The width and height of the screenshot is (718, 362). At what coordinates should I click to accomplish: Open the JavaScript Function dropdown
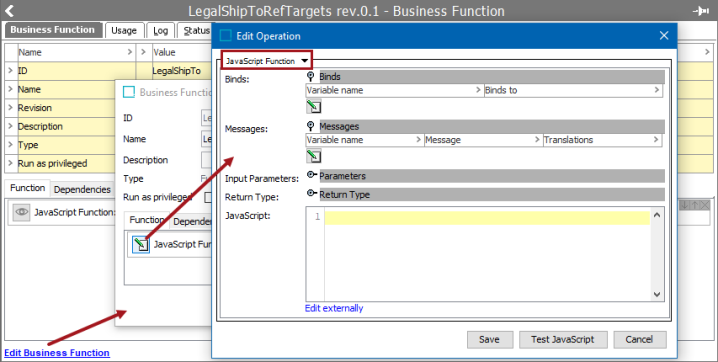point(267,60)
